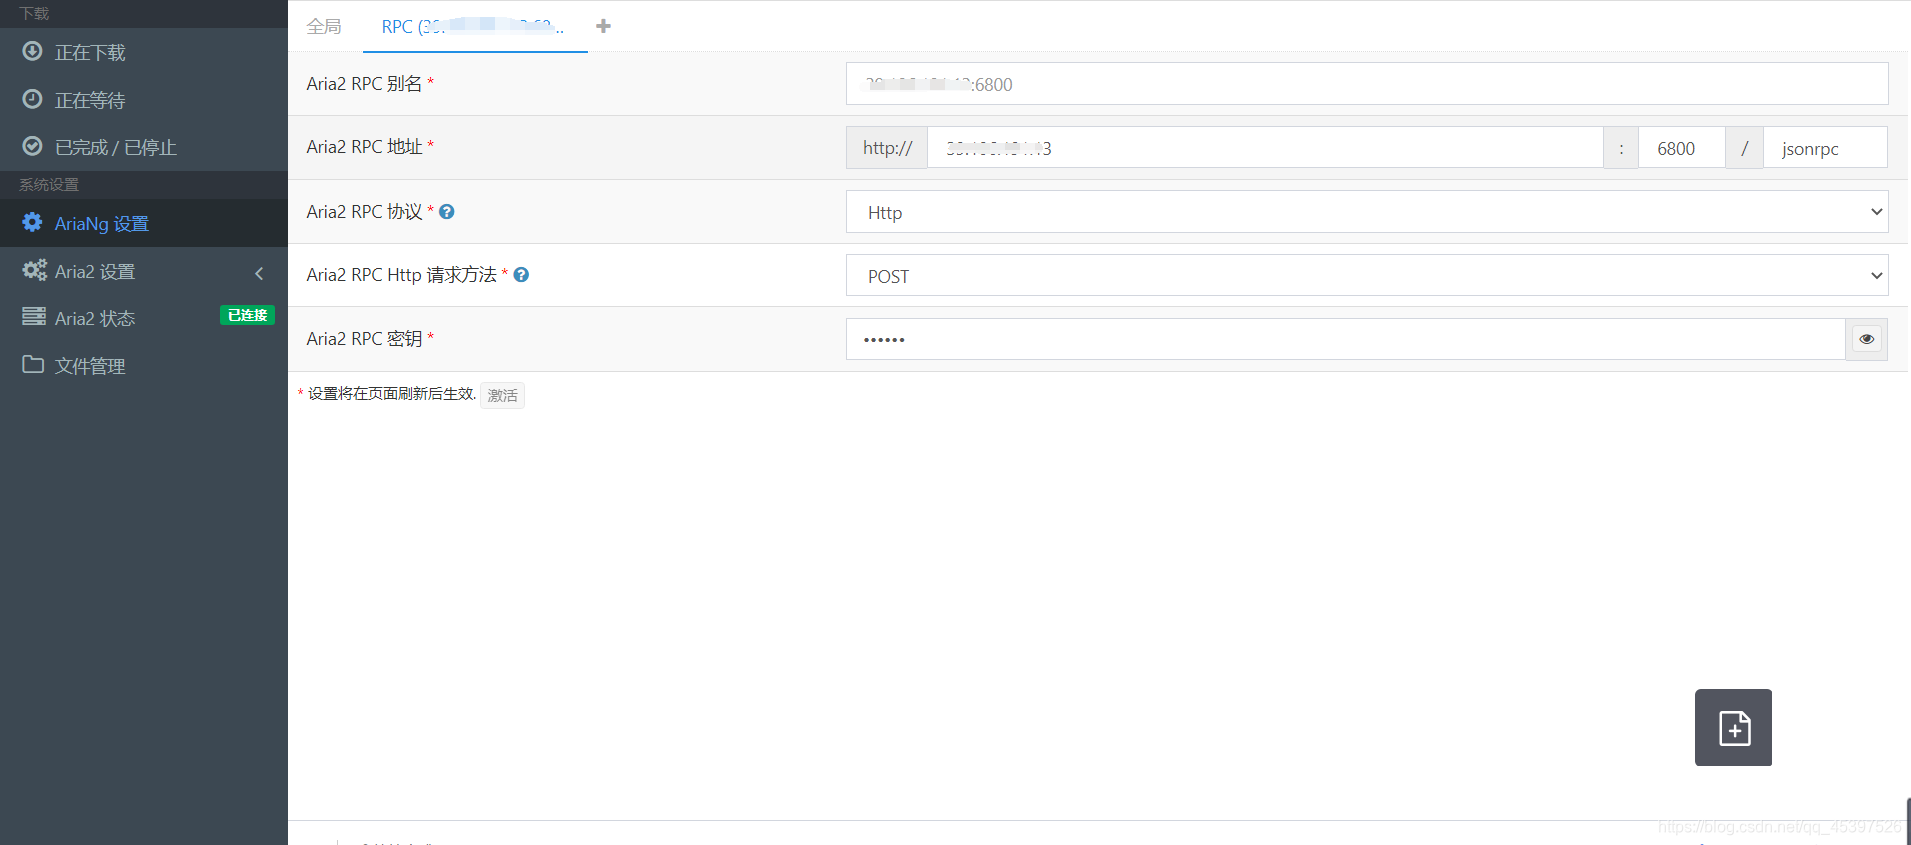Edit the RPC port 6800 field
Screen dimensions: 1911x845
coord(1682,148)
